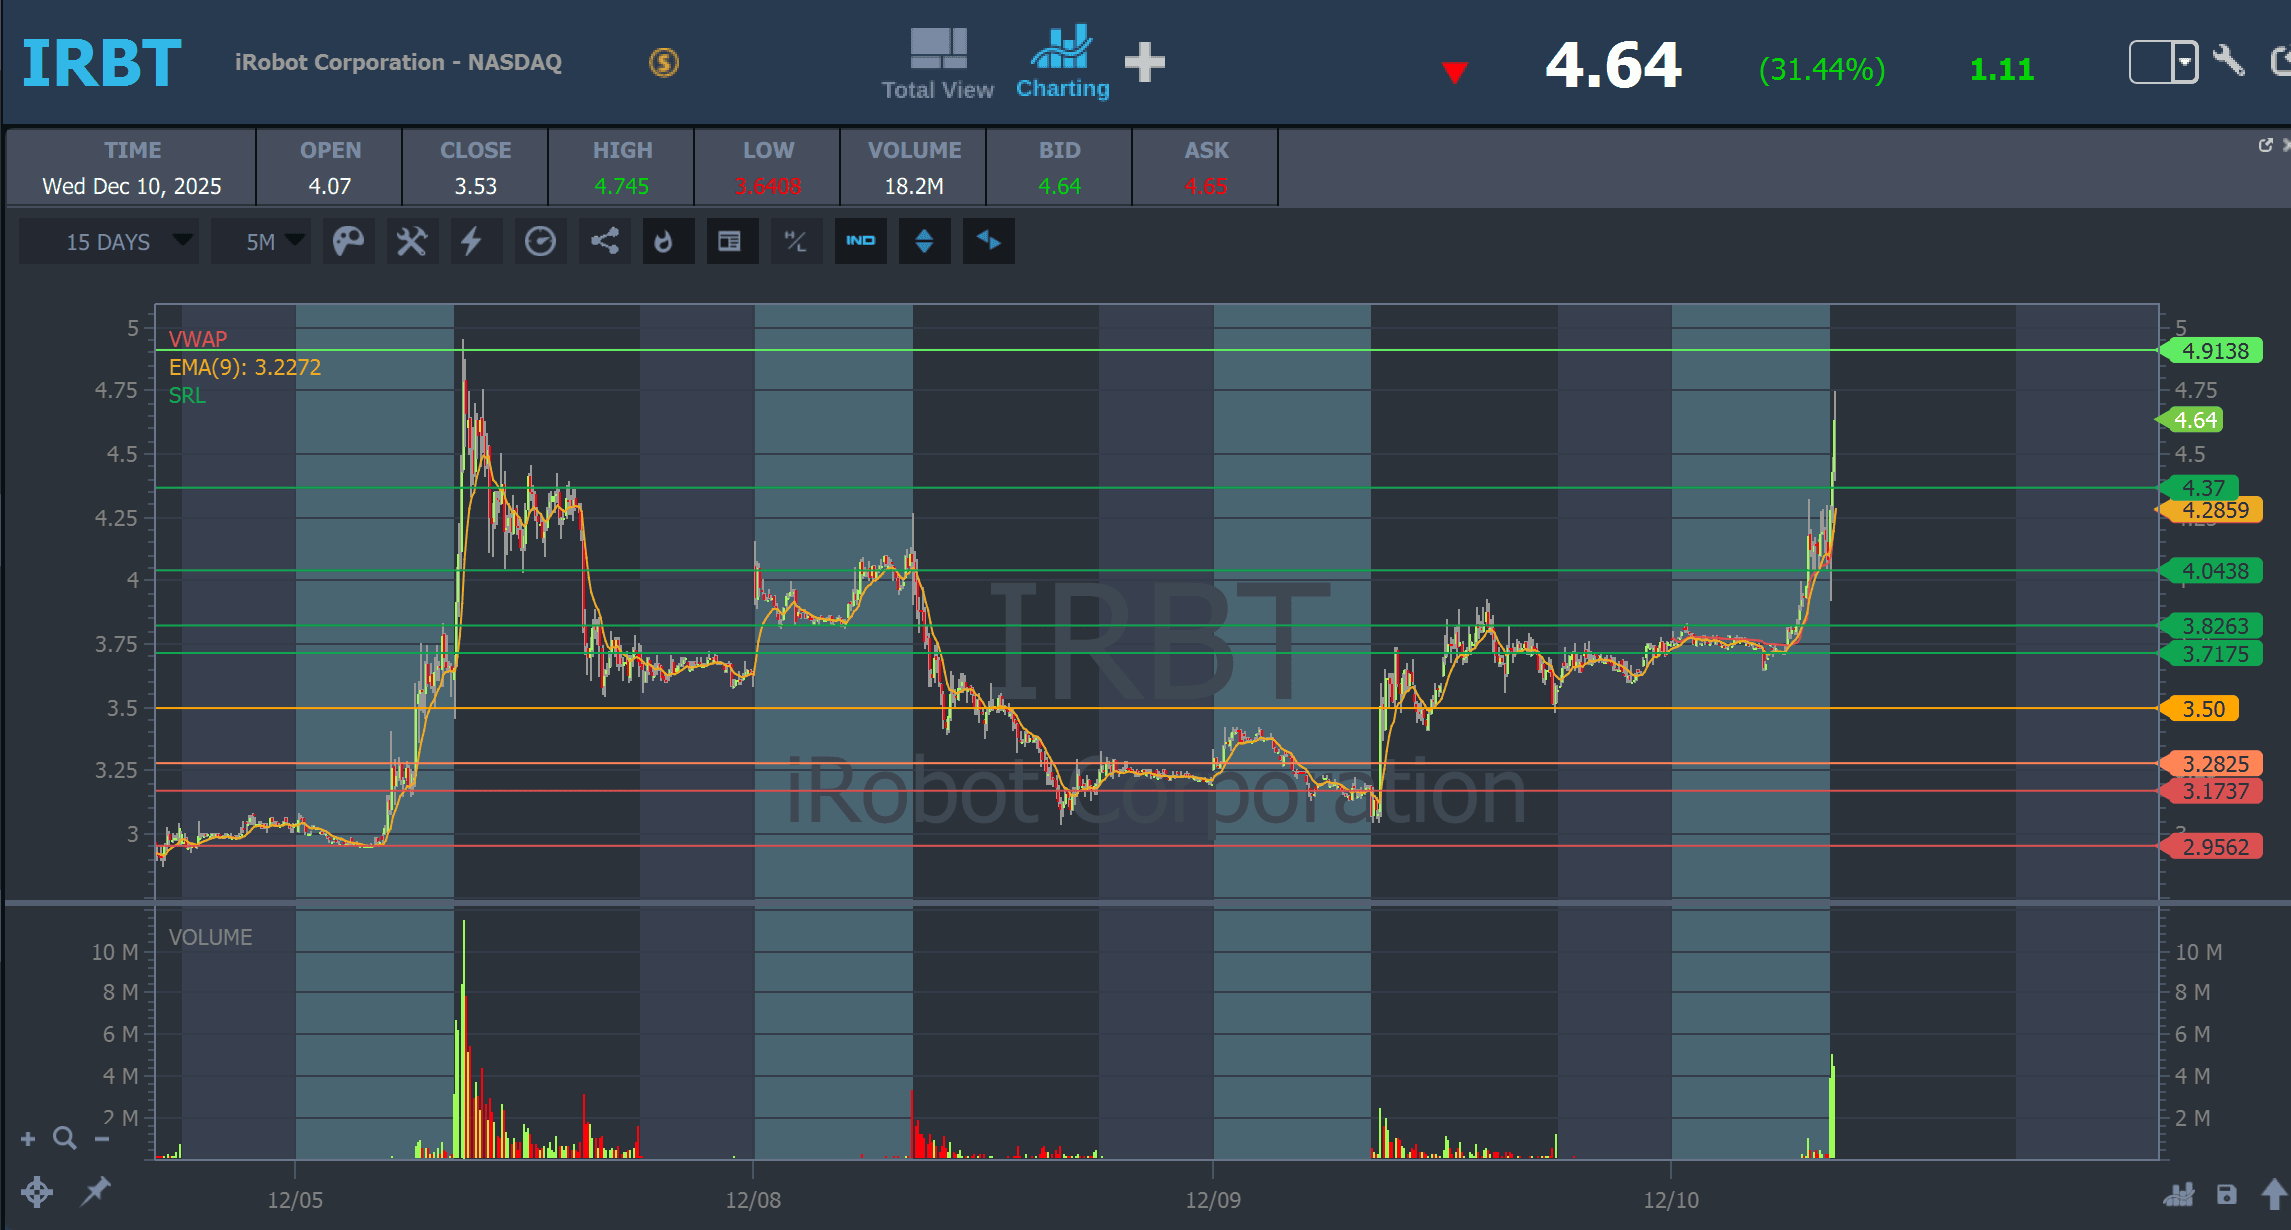The height and width of the screenshot is (1230, 2291).
Task: Toggle the H/L high-low markers
Action: [796, 241]
